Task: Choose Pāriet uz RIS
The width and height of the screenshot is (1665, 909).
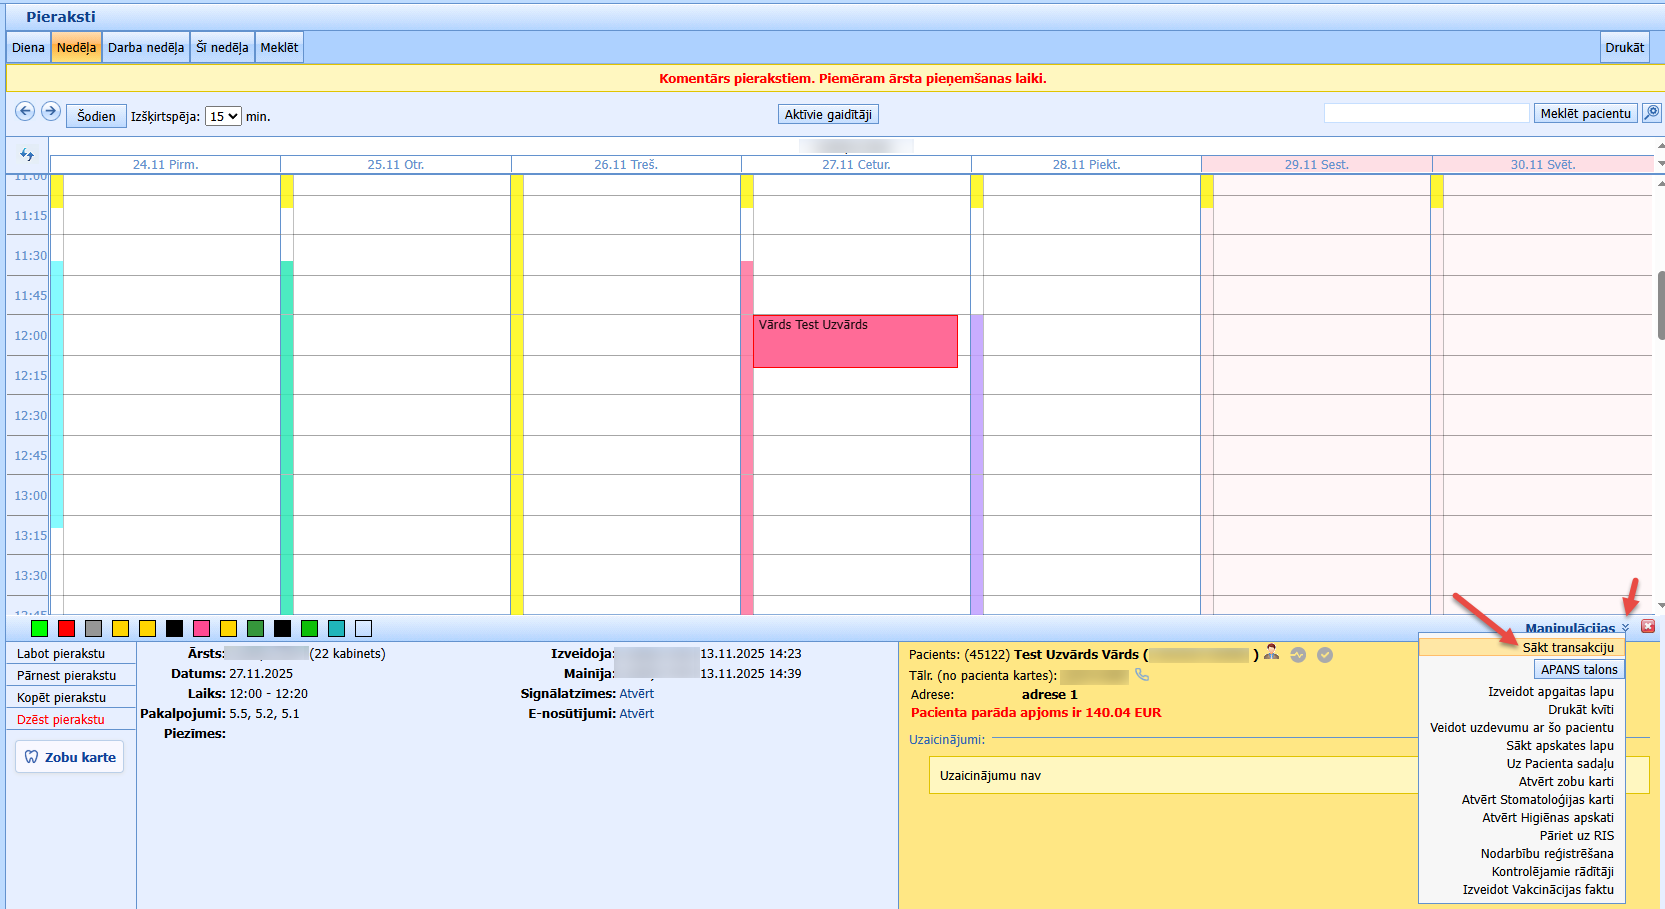Action: tap(1577, 835)
